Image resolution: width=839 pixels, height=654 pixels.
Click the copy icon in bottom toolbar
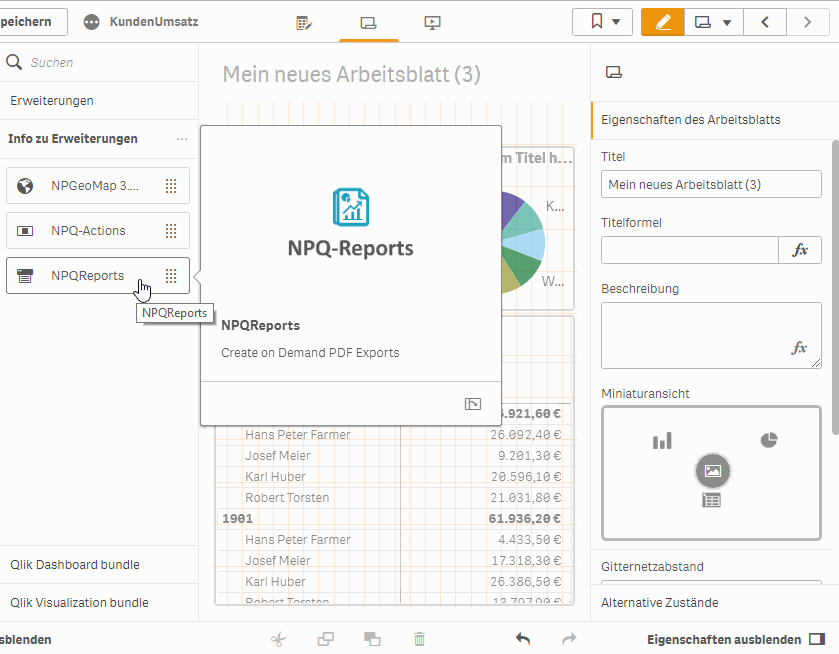click(325, 639)
